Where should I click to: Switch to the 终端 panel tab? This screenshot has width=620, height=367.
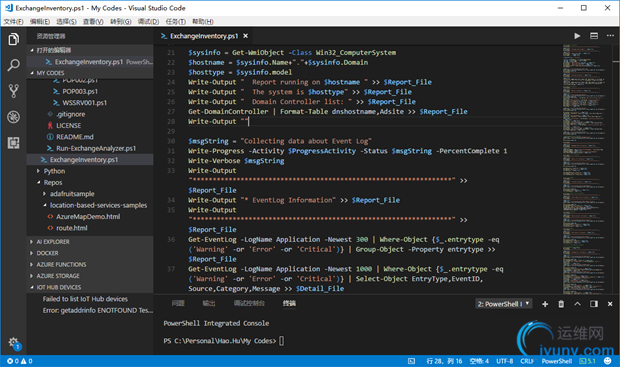pyautogui.click(x=289, y=303)
